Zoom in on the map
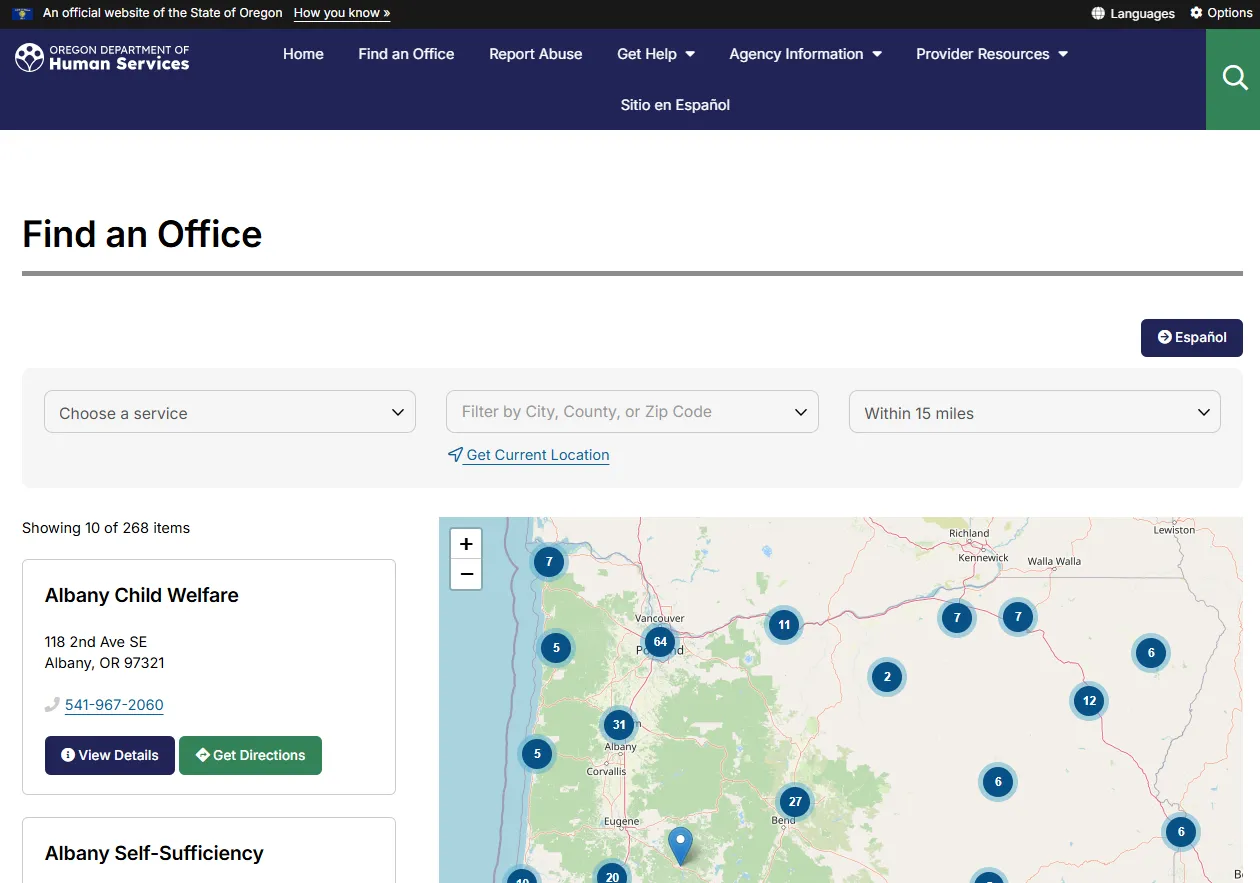 (466, 544)
